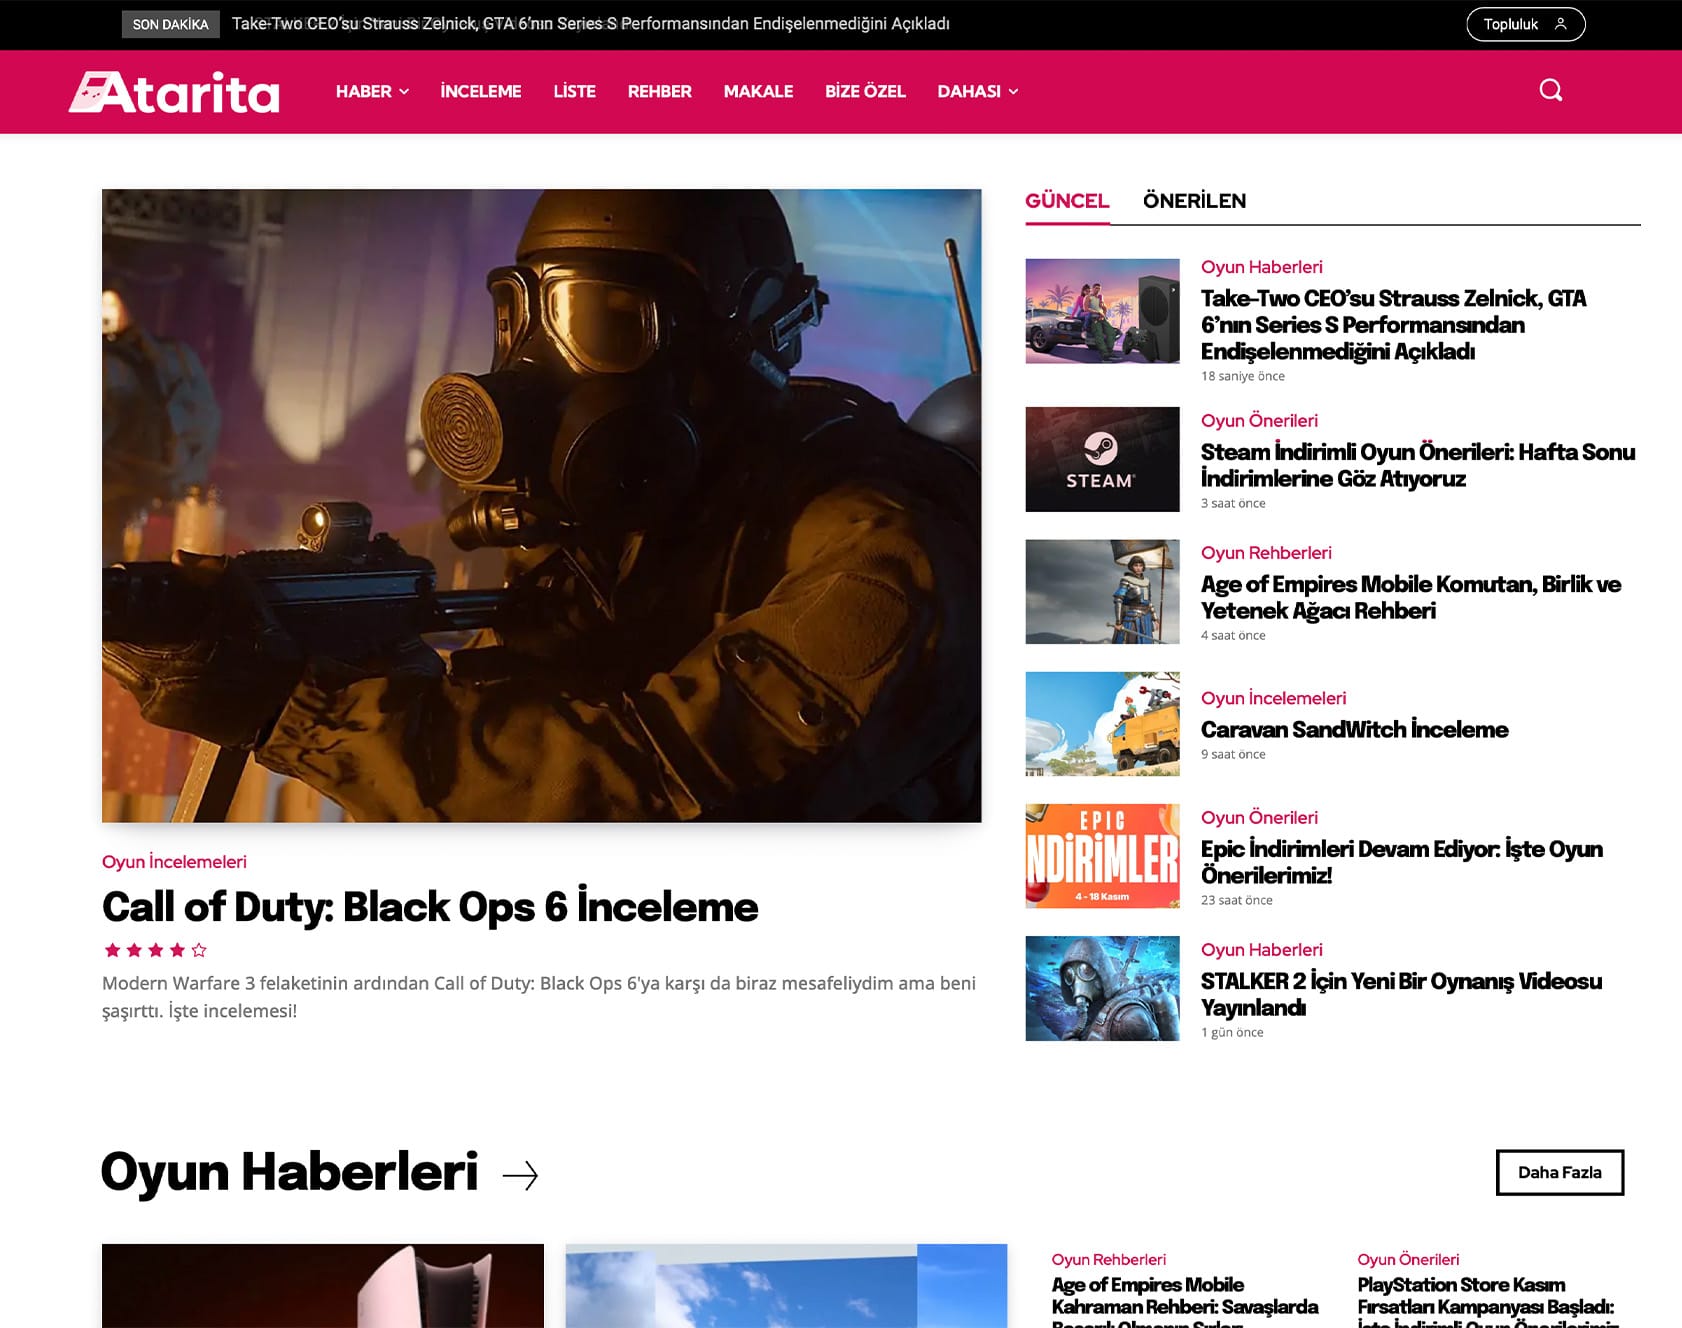This screenshot has height=1328, width=1682.
Task: Switch to the GÜNCEL tab
Action: tap(1067, 201)
